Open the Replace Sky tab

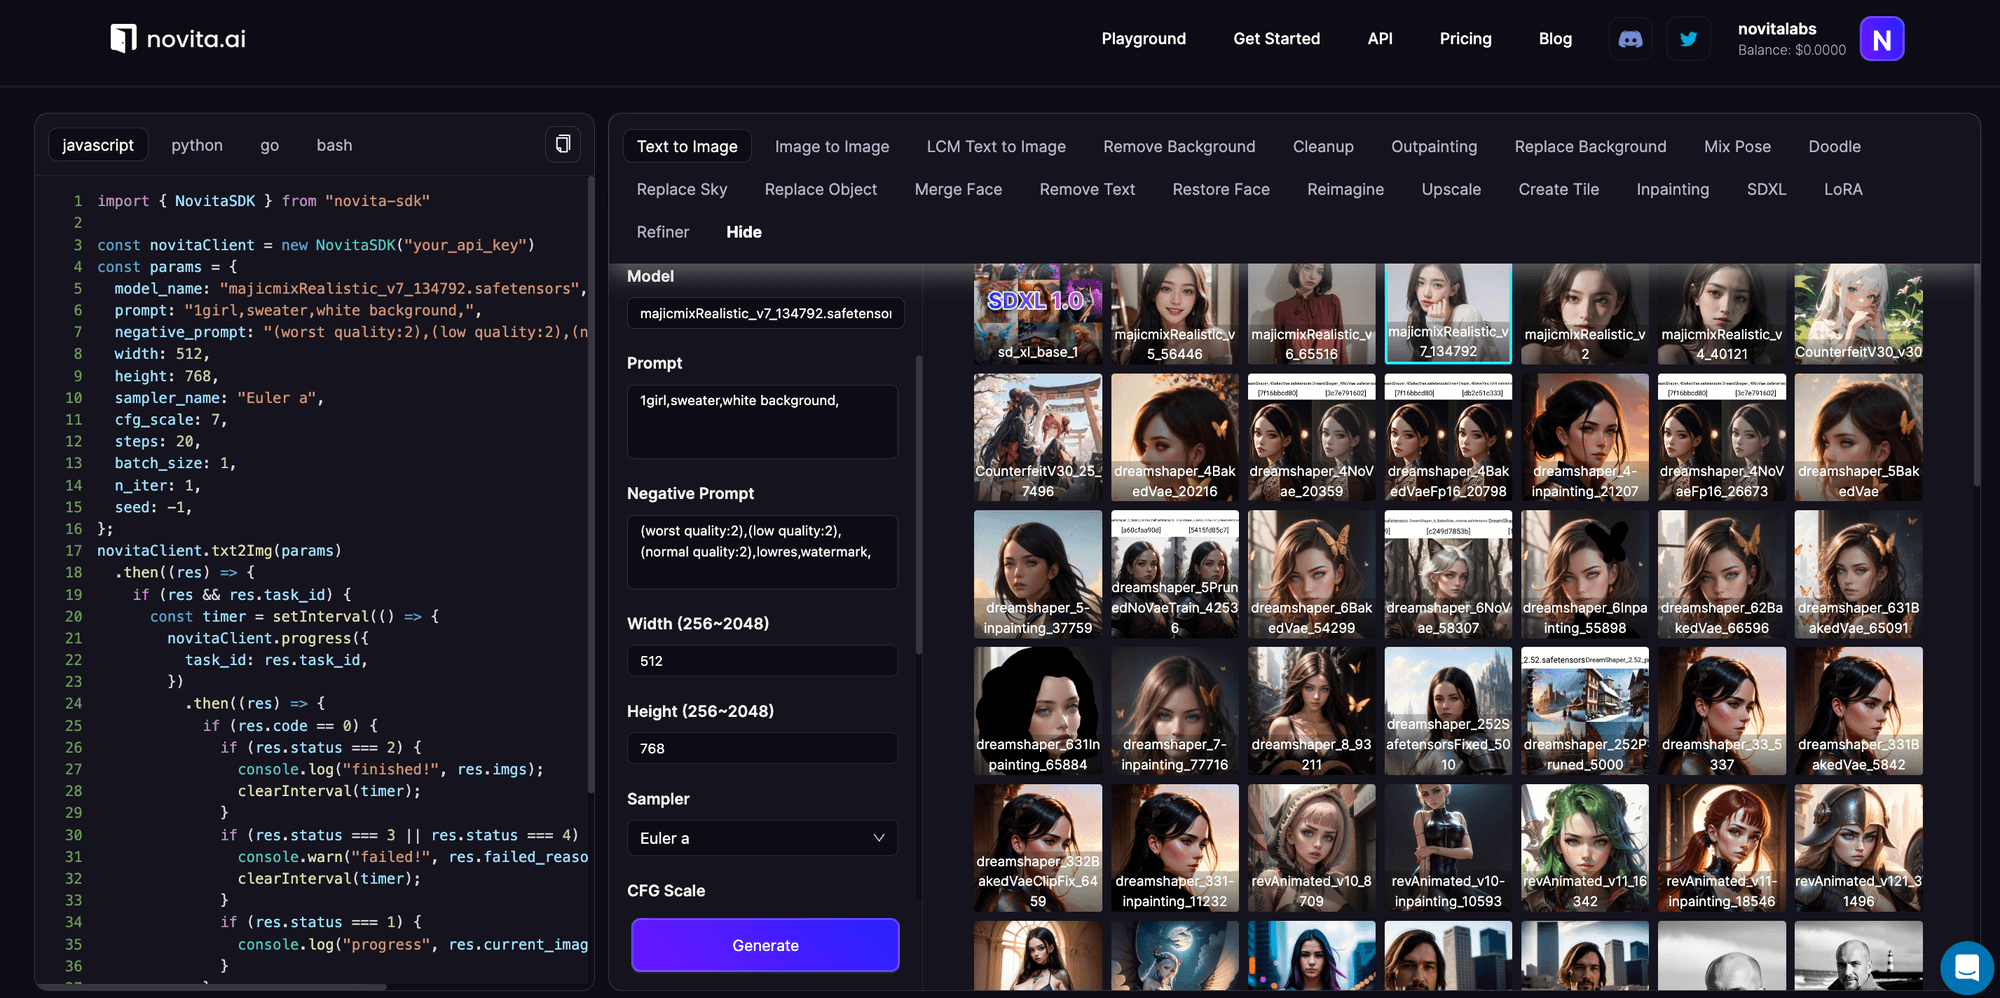(x=682, y=190)
